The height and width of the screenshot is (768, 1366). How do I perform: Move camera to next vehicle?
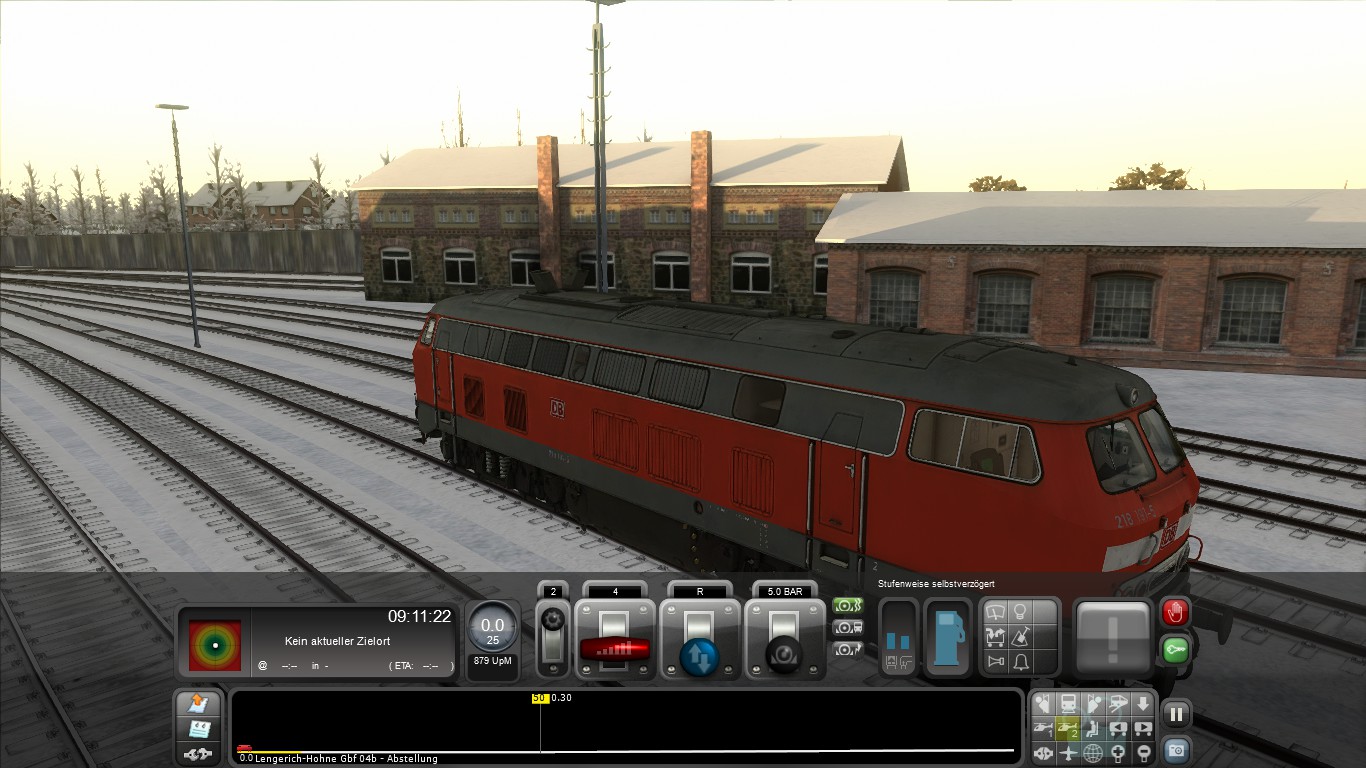click(x=1143, y=728)
